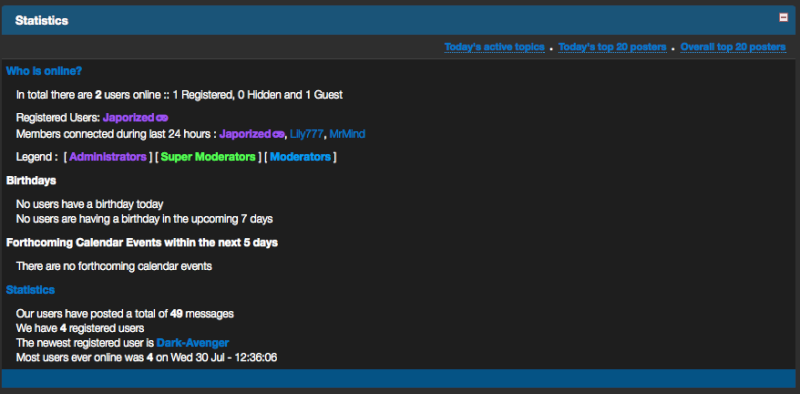
Task: Open the Administrators group in legend
Action: (x=108, y=157)
